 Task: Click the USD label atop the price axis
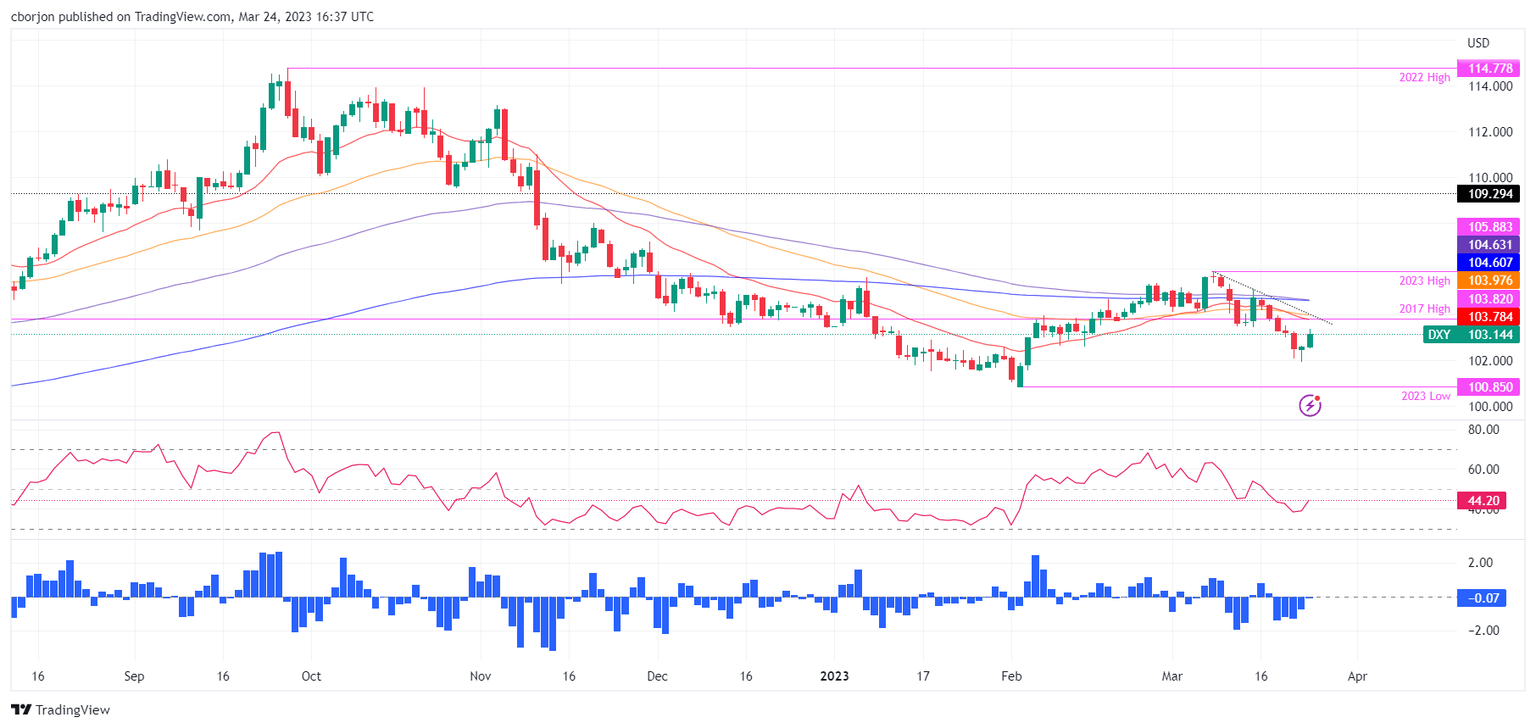1478,43
